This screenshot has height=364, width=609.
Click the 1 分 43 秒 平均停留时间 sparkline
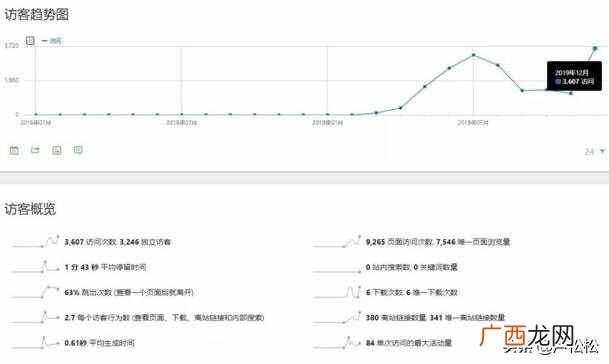pos(35,267)
